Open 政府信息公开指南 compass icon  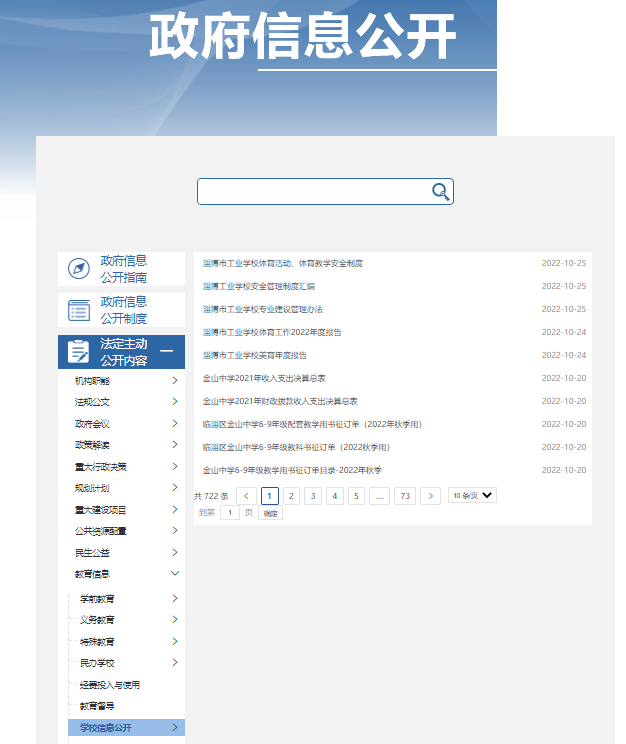point(78,269)
